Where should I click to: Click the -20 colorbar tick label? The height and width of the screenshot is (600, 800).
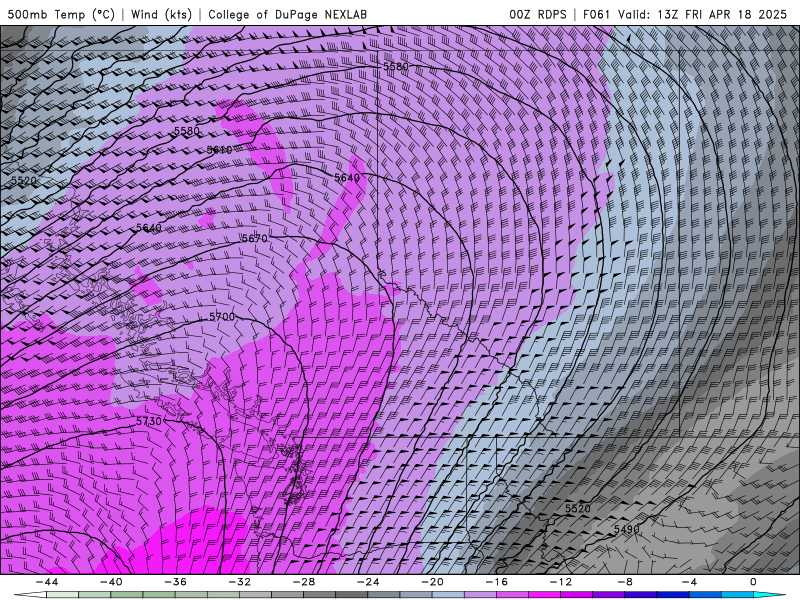click(433, 582)
